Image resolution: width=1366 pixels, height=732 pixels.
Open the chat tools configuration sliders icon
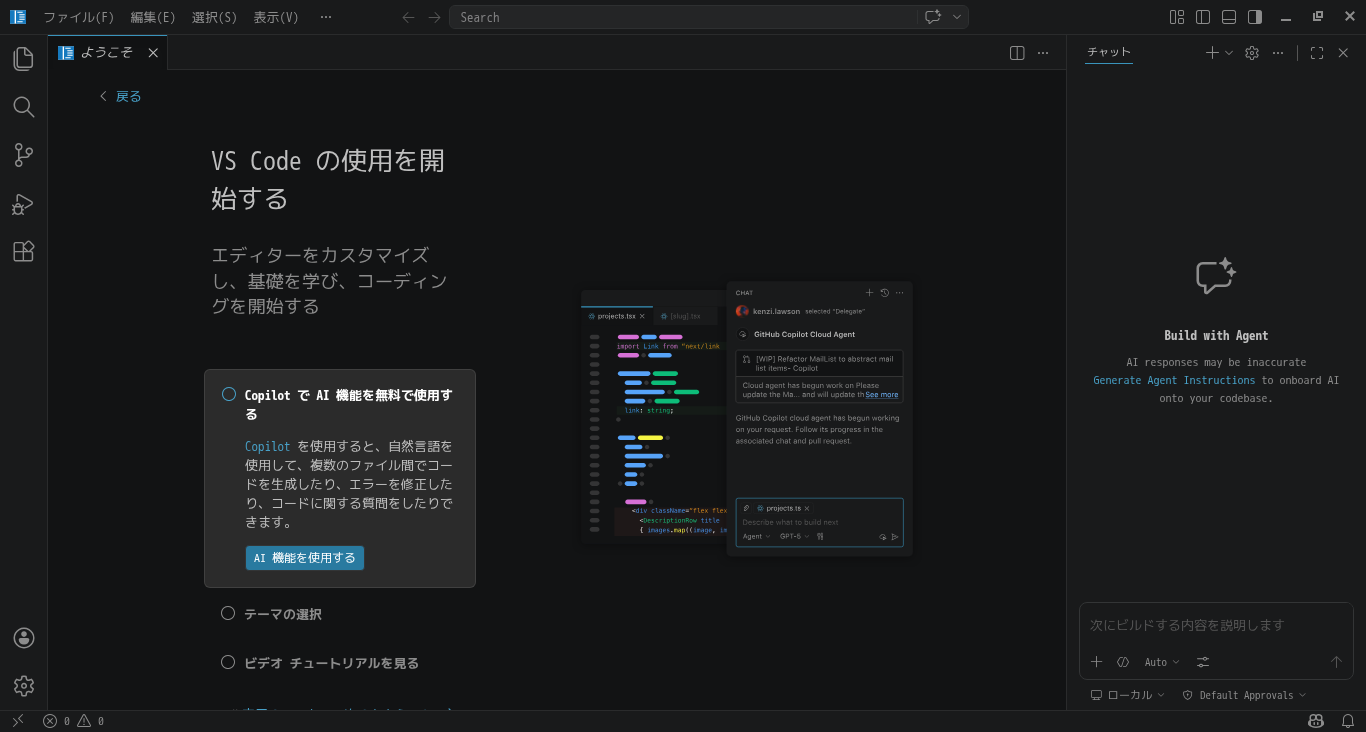pos(1203,662)
